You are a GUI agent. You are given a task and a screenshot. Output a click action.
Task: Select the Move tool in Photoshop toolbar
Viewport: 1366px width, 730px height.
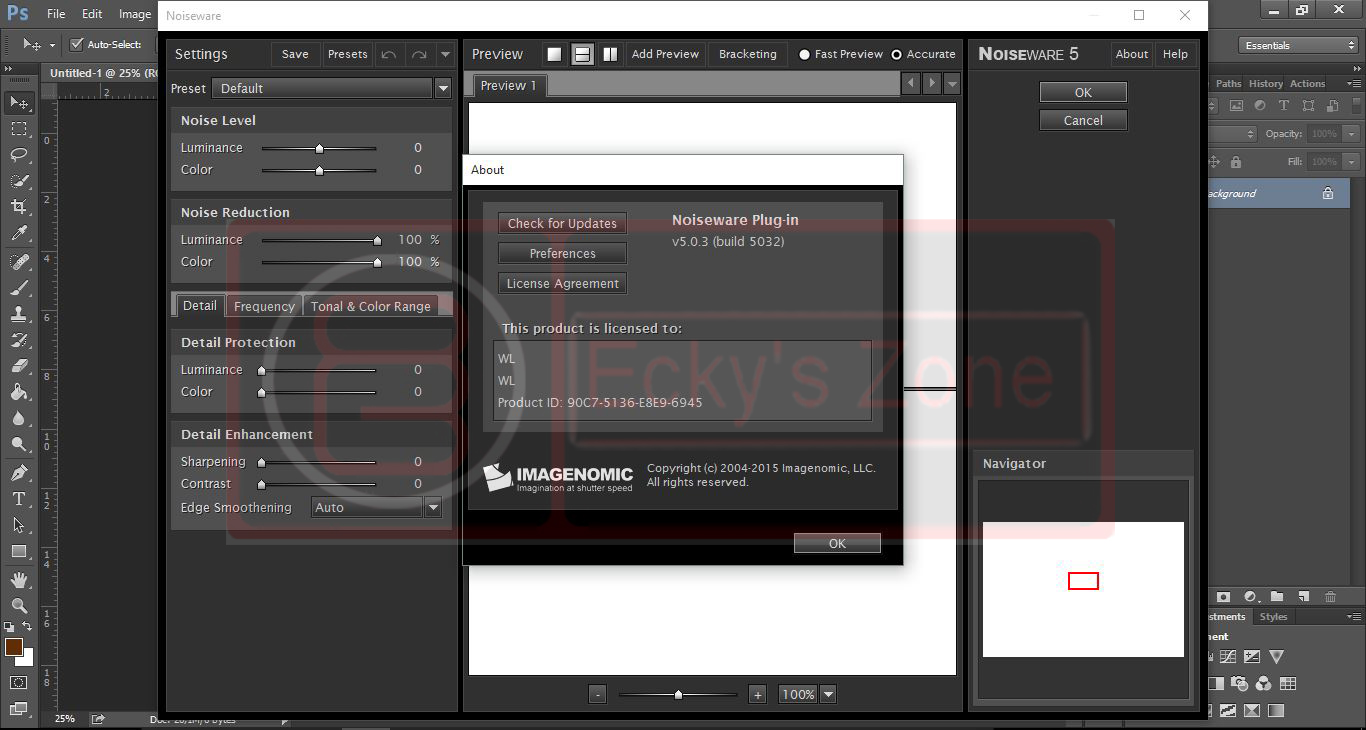(19, 102)
